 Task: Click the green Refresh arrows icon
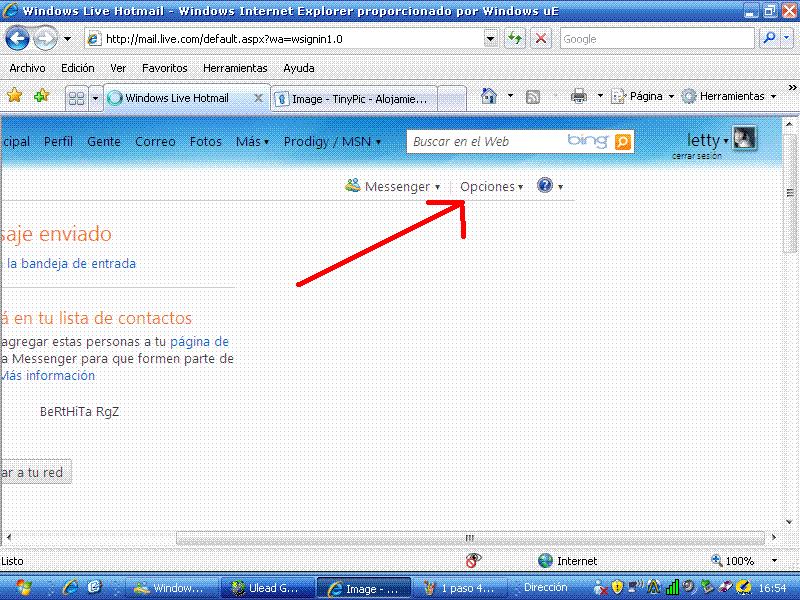515,39
